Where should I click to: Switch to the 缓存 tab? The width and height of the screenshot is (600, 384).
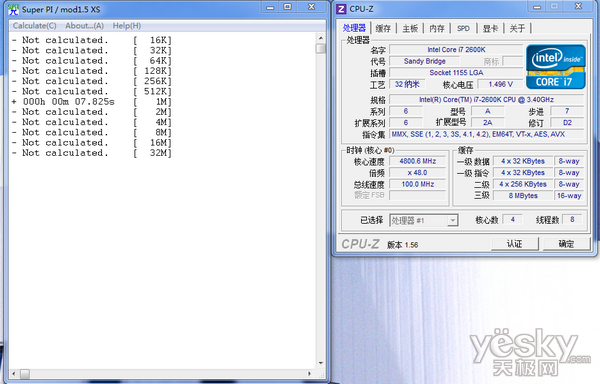383,28
